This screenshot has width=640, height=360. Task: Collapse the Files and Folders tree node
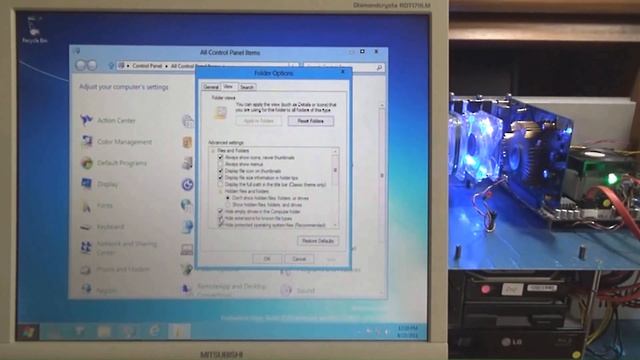[x=213, y=151]
